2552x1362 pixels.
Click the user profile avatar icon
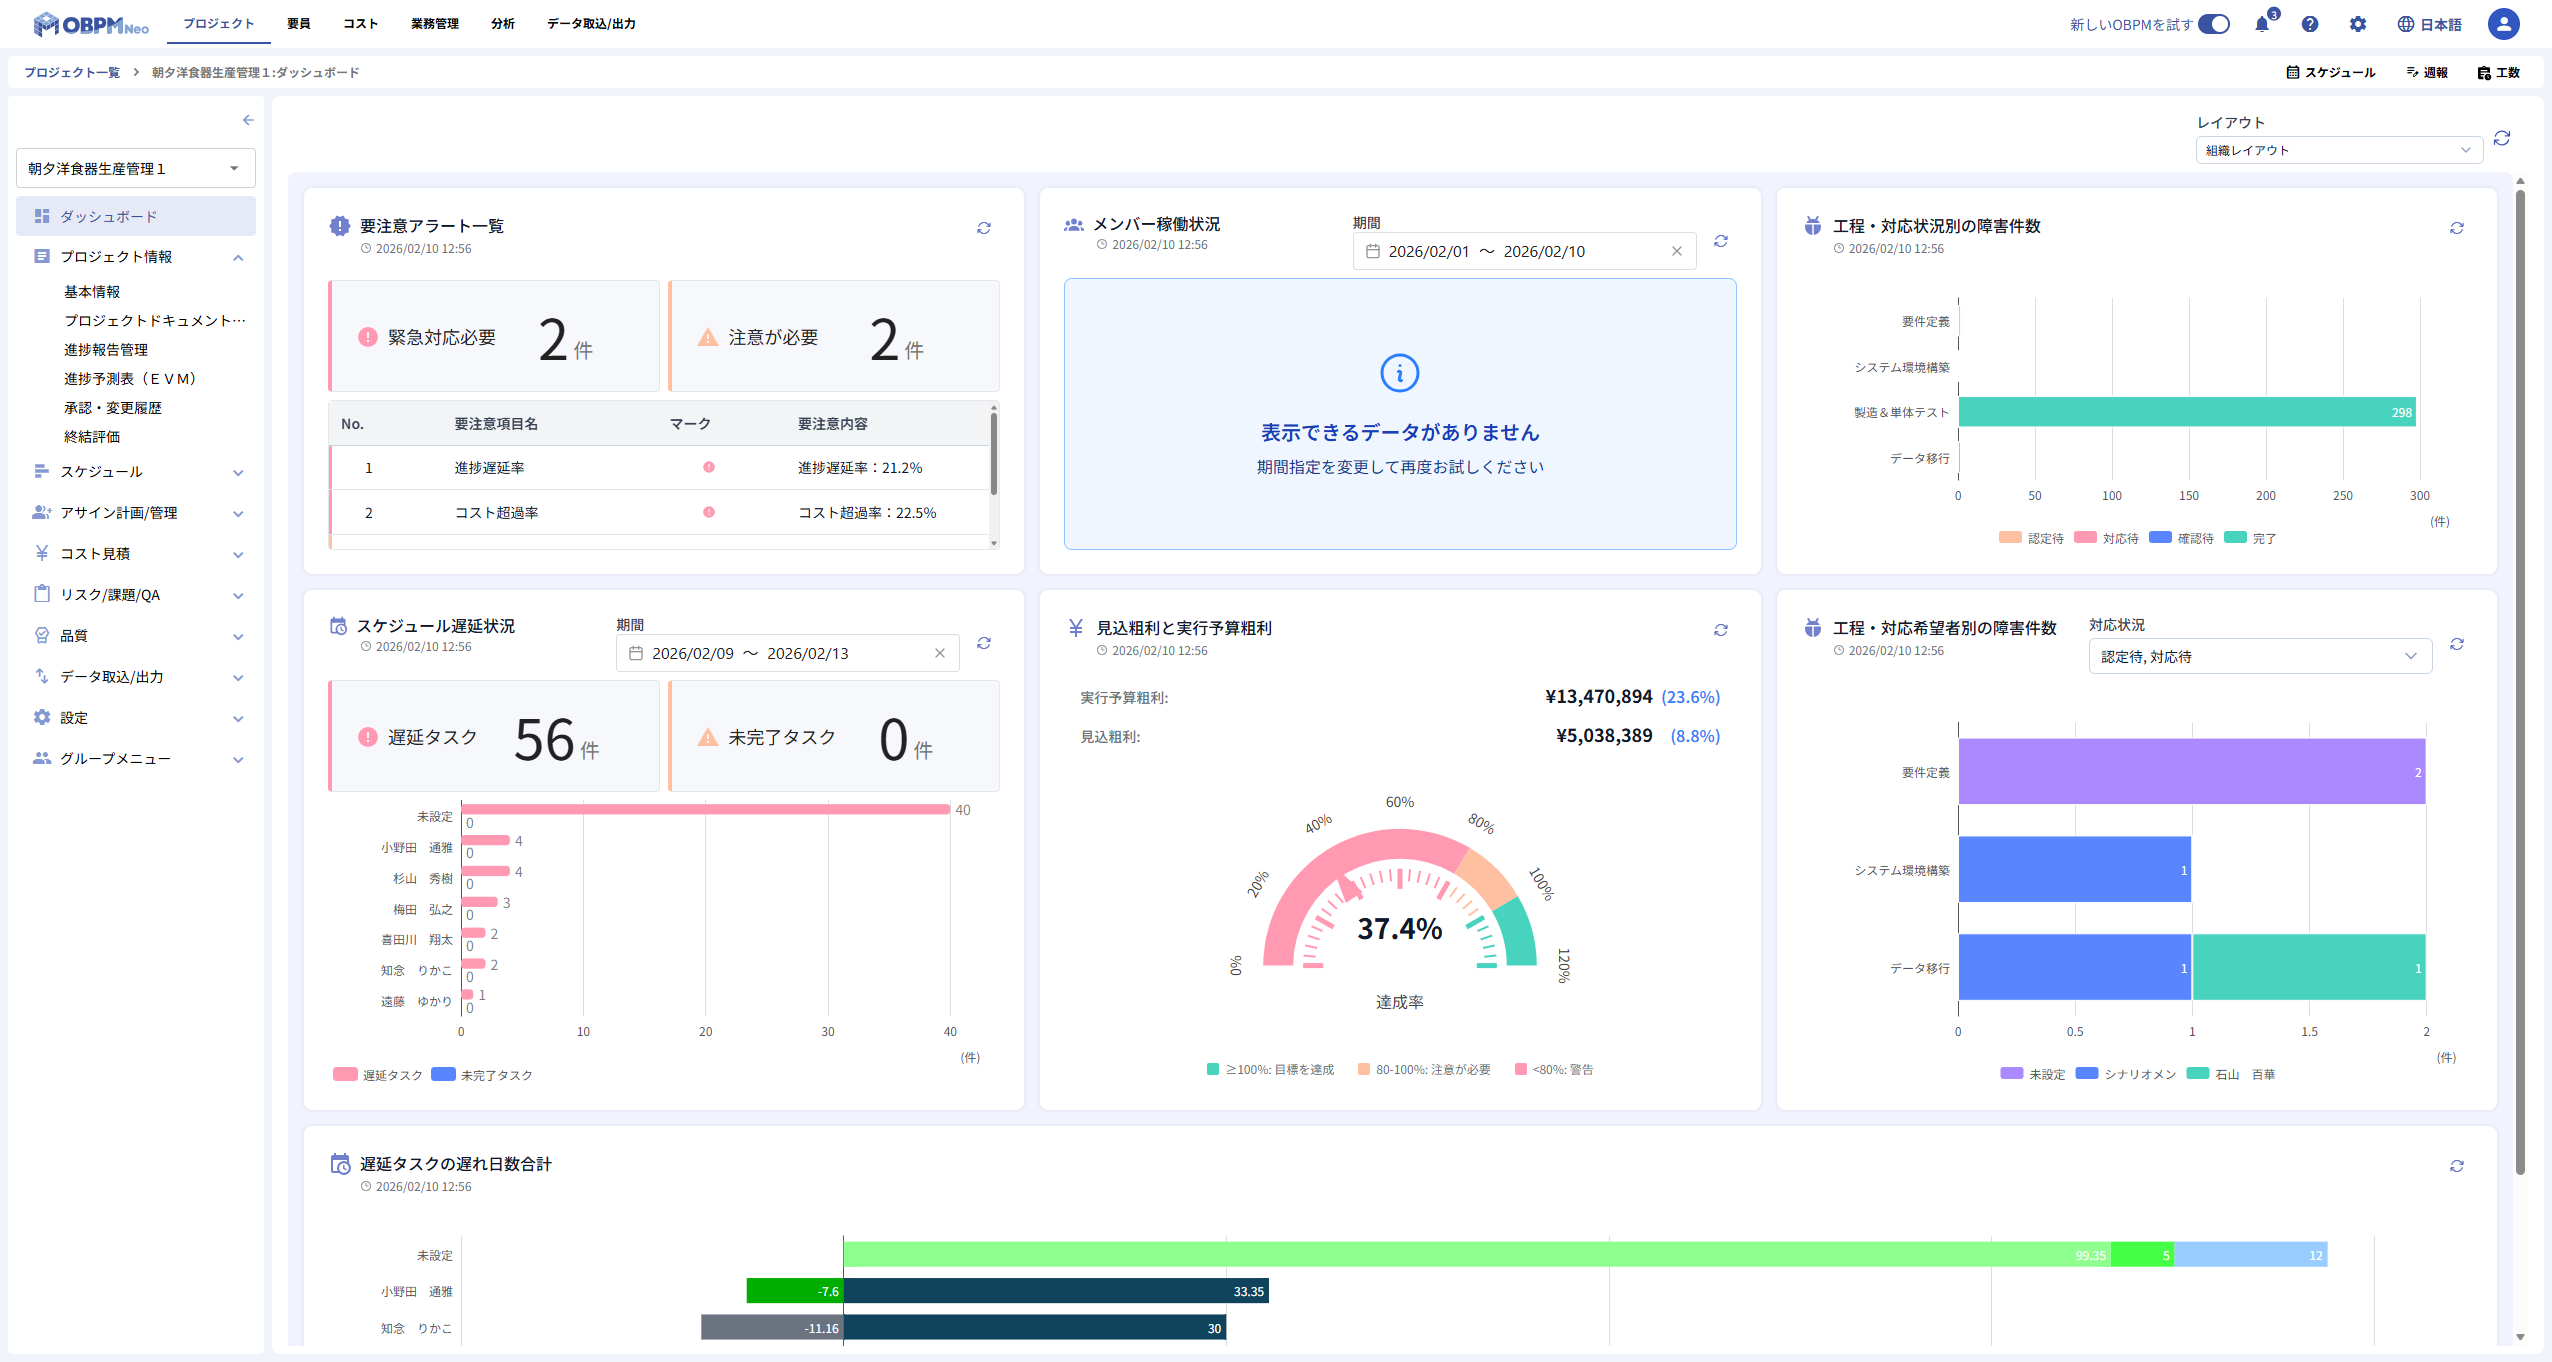(2503, 24)
